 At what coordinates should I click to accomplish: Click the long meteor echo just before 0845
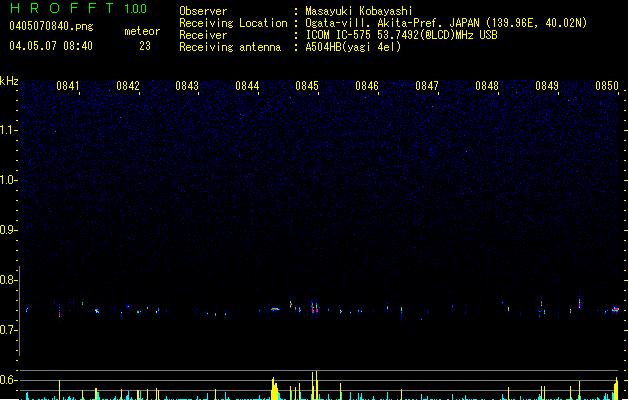275,309
